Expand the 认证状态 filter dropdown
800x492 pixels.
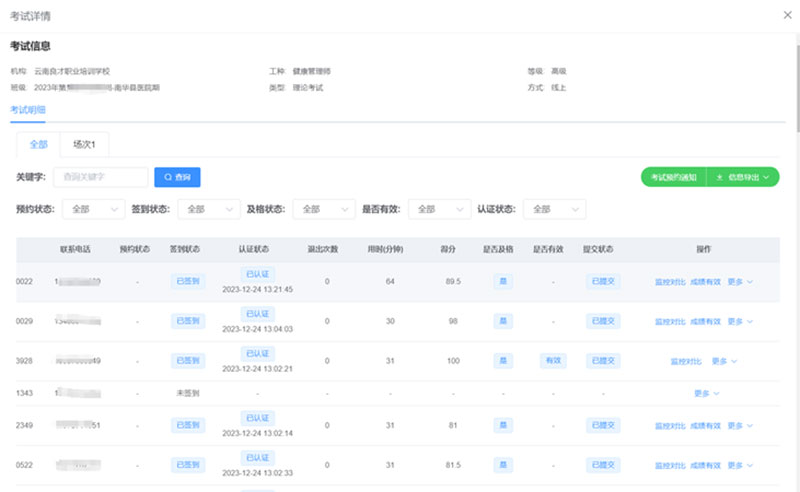point(552,209)
